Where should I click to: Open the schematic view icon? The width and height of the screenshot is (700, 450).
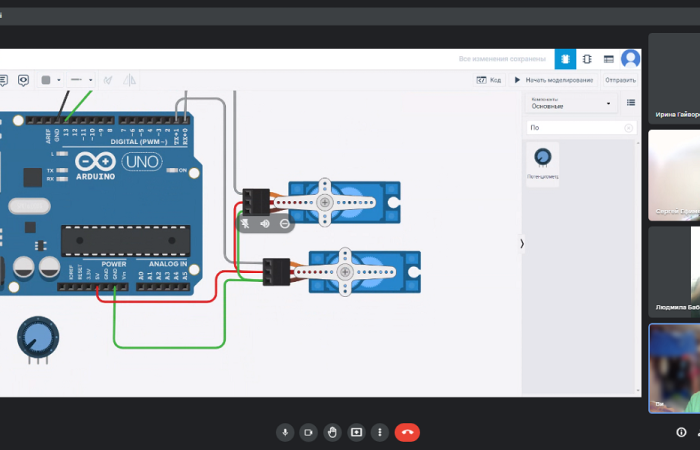click(587, 59)
